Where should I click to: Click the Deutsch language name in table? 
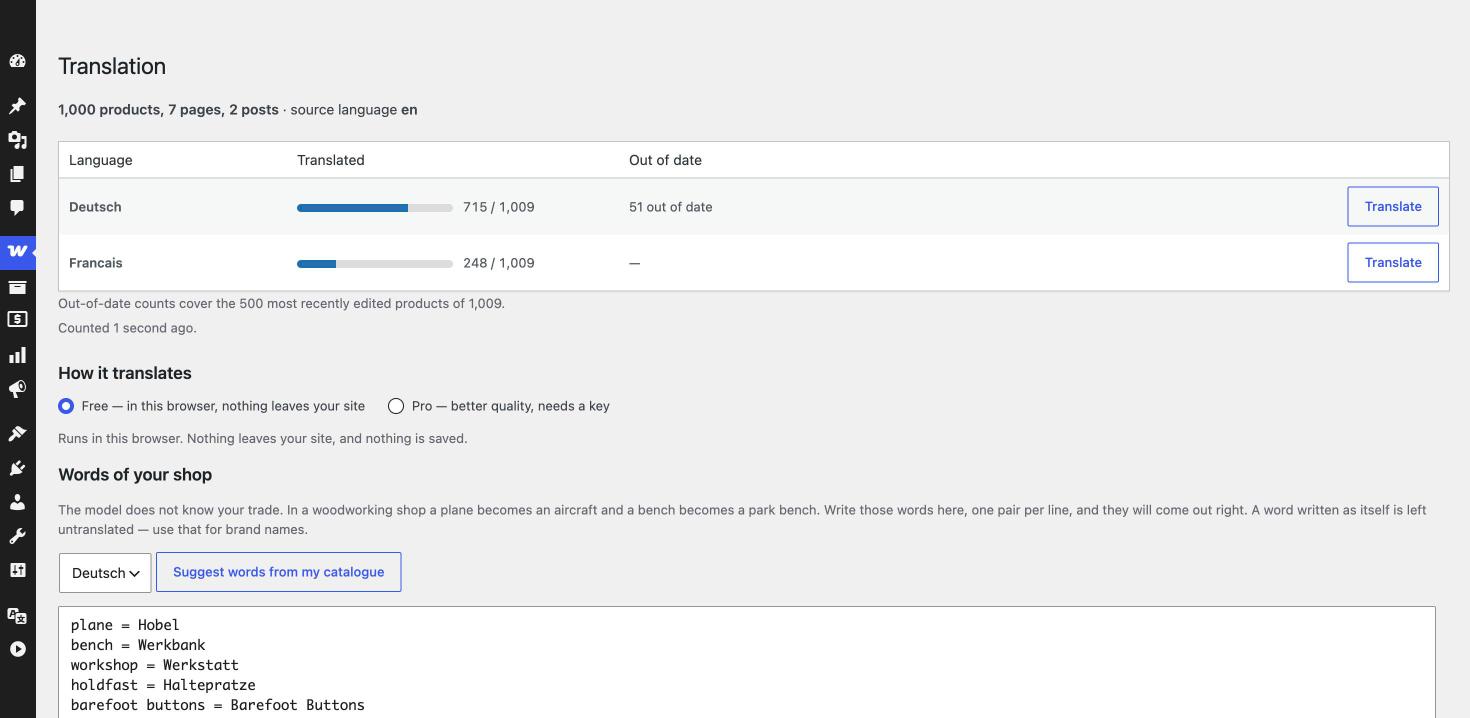pos(95,207)
